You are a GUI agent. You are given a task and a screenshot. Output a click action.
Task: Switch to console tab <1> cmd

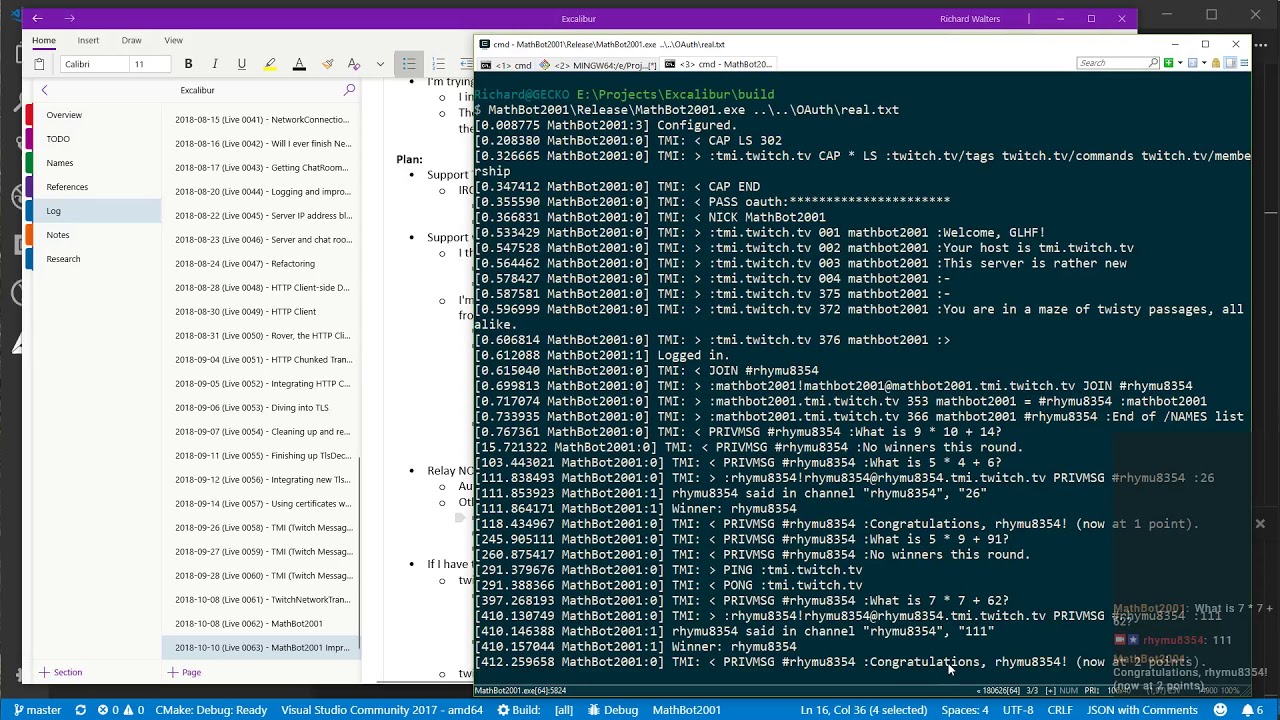(507, 64)
